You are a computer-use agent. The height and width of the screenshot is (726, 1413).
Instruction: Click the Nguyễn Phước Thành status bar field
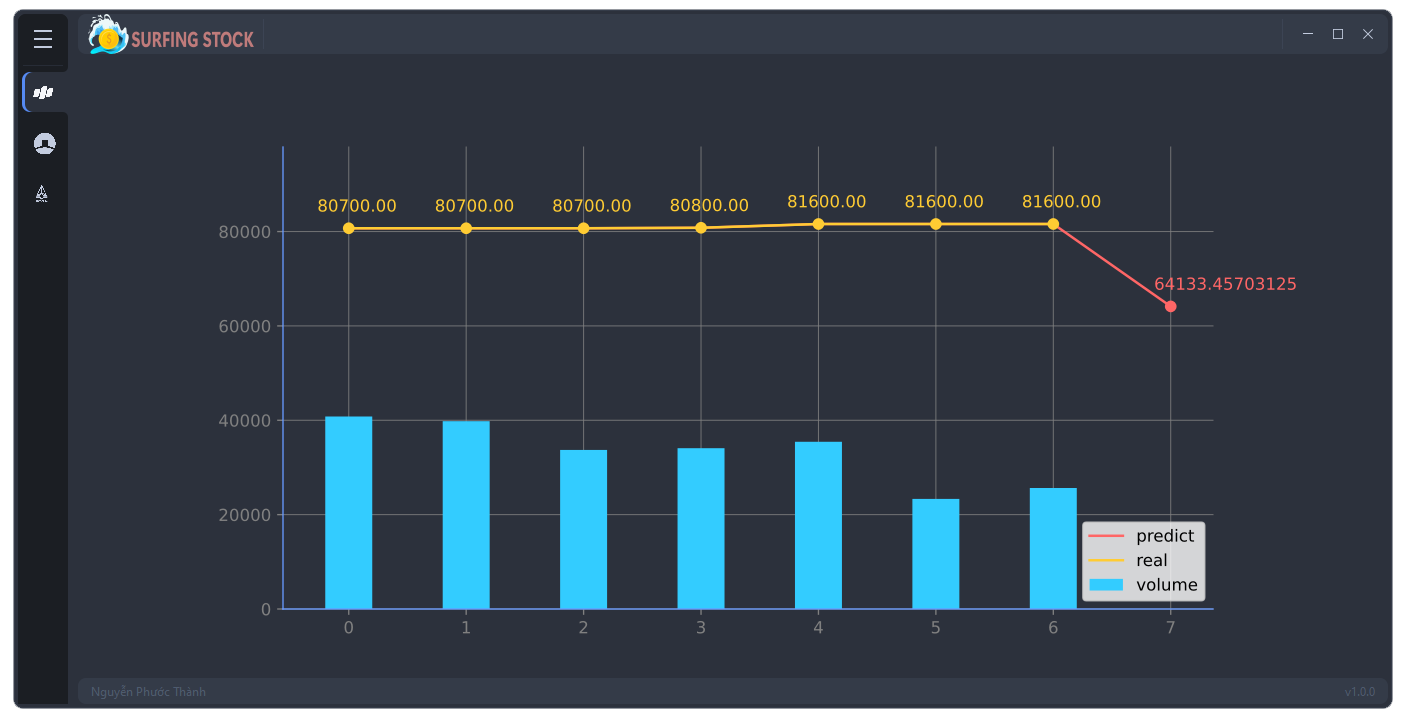click(148, 690)
